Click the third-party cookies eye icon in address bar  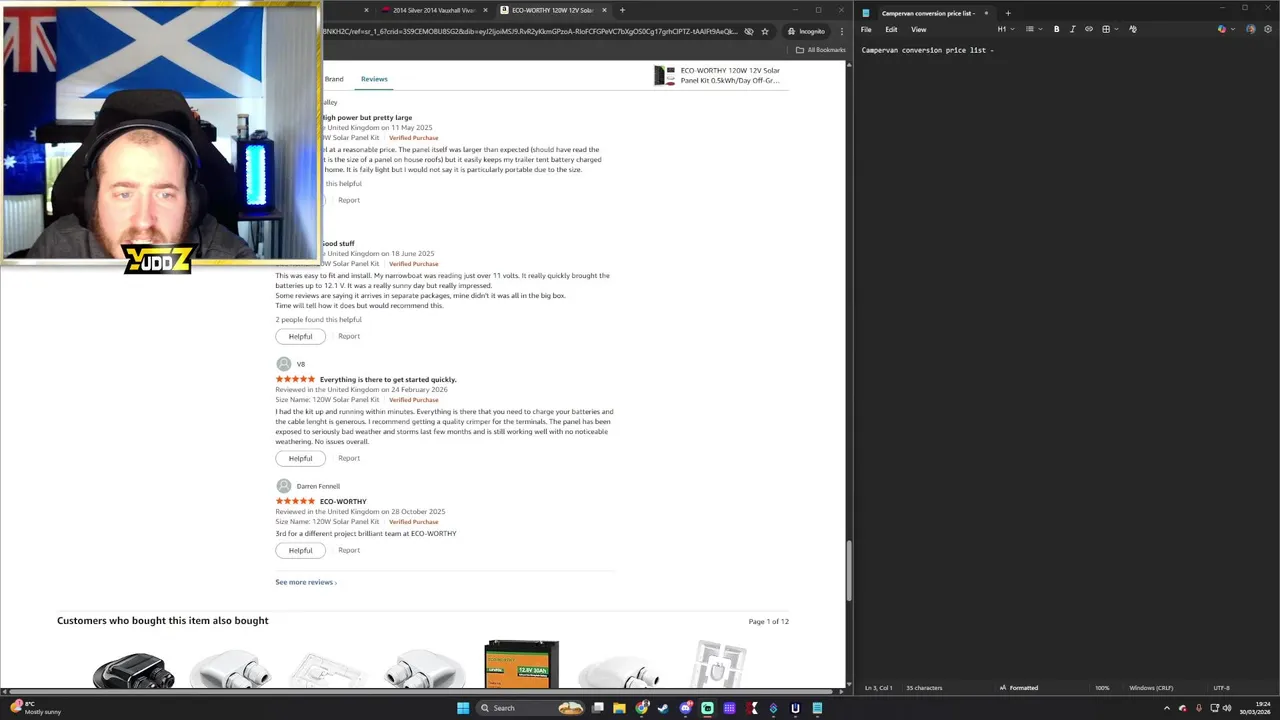click(748, 31)
